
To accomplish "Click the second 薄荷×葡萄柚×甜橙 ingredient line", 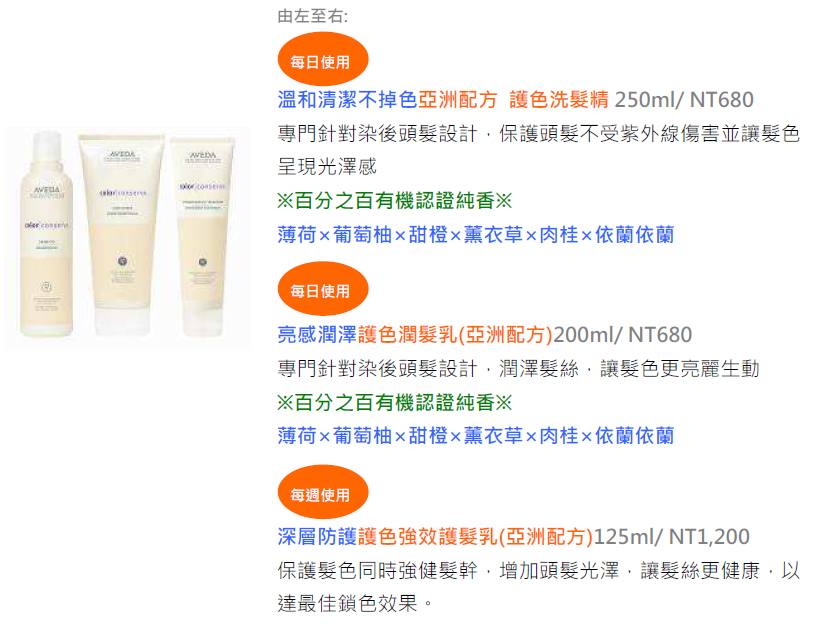I will pyautogui.click(x=476, y=435).
